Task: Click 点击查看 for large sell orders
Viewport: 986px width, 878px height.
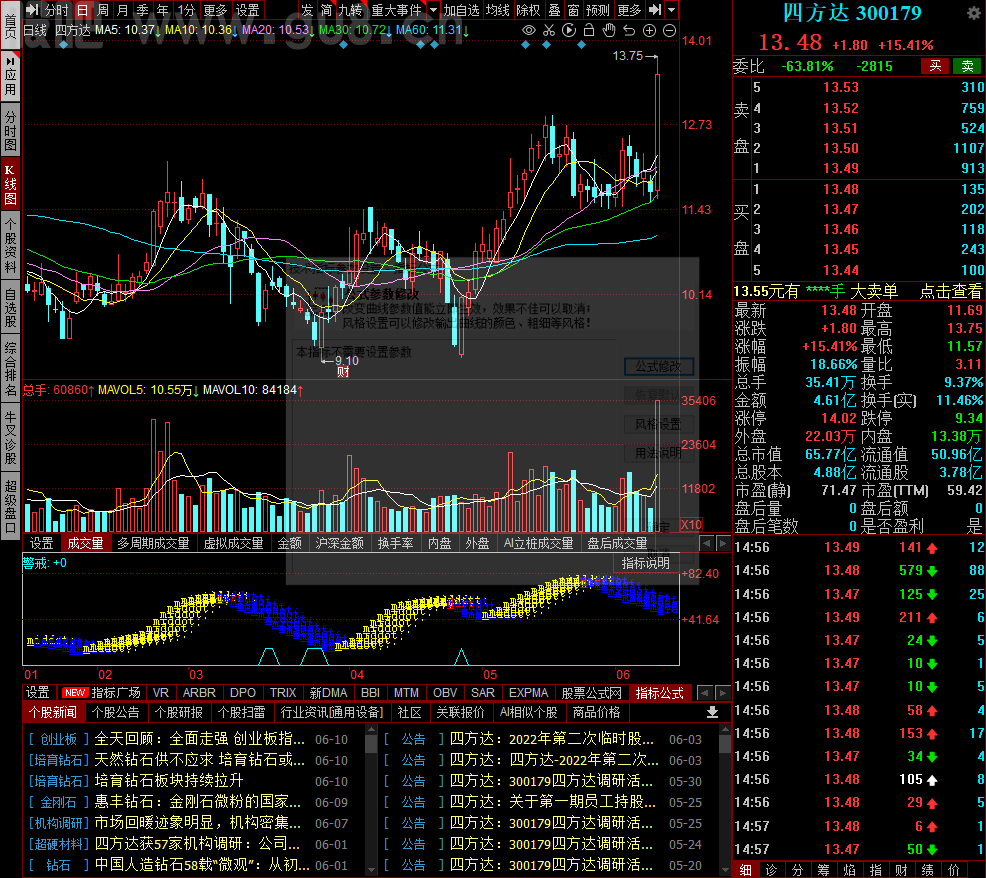Action: [x=951, y=291]
